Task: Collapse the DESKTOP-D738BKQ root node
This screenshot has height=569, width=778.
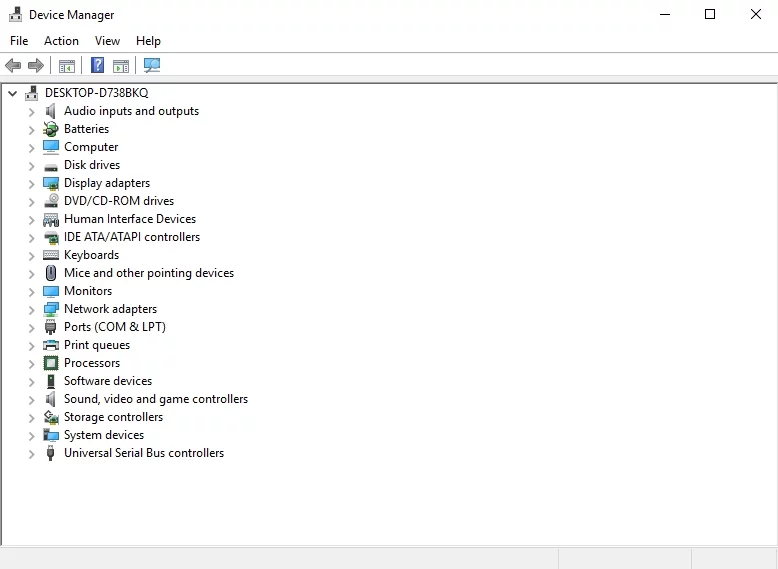Action: click(12, 93)
